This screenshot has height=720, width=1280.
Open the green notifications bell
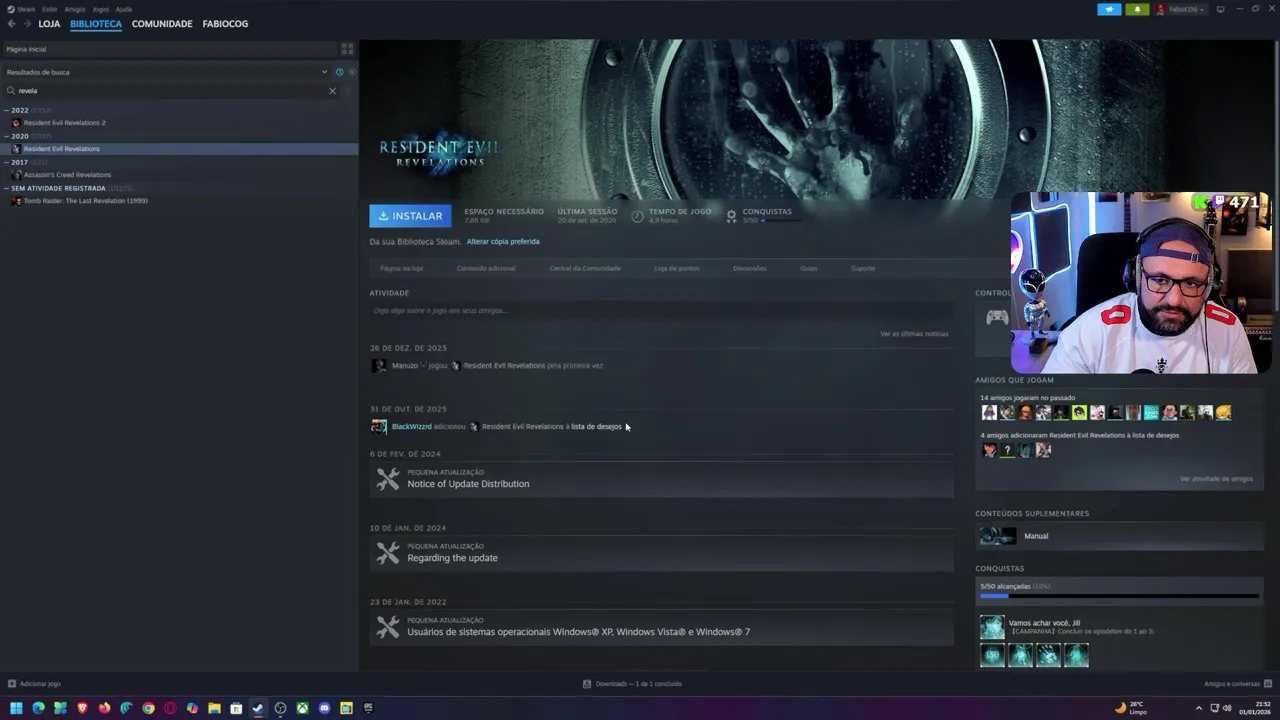tap(1137, 9)
